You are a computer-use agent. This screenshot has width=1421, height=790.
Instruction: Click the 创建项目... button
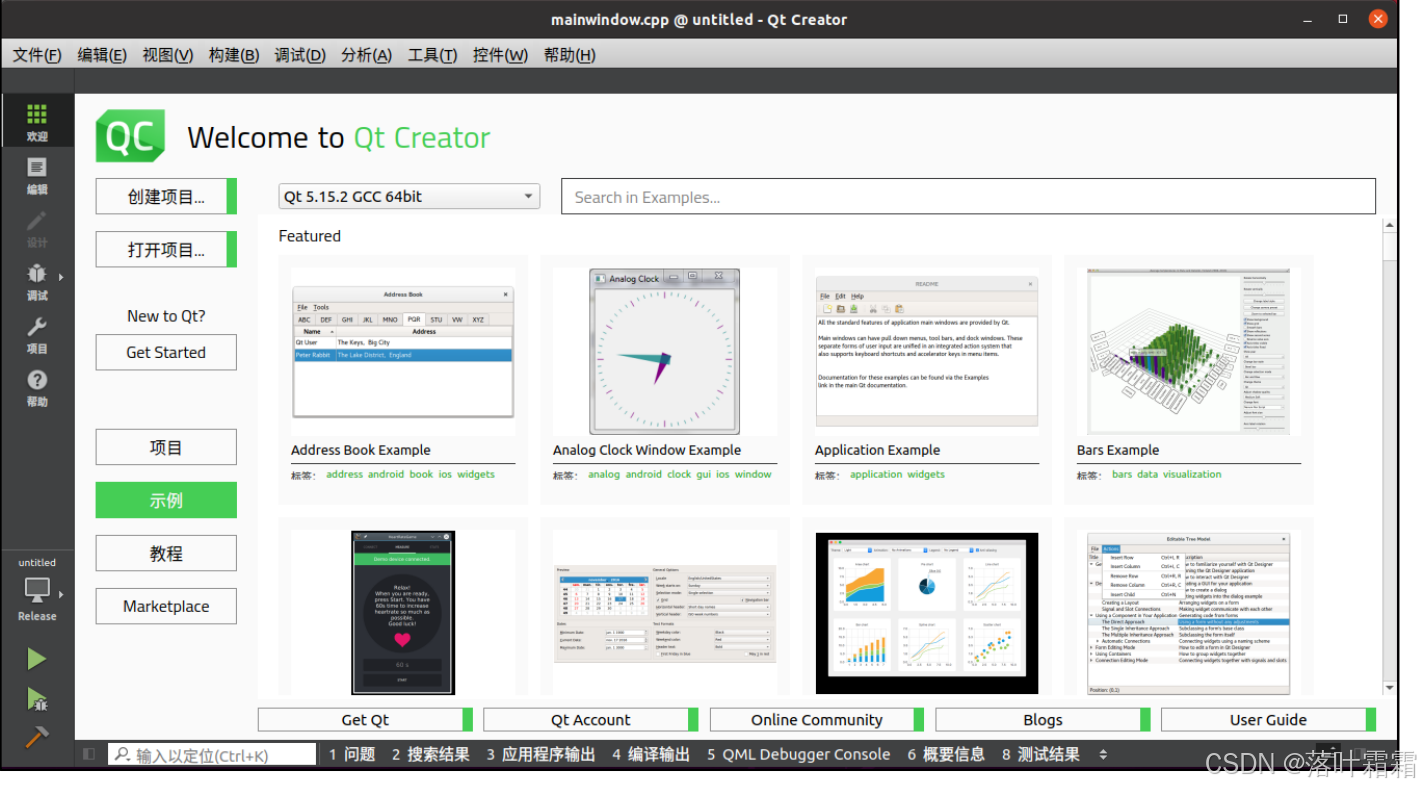[x=166, y=196]
